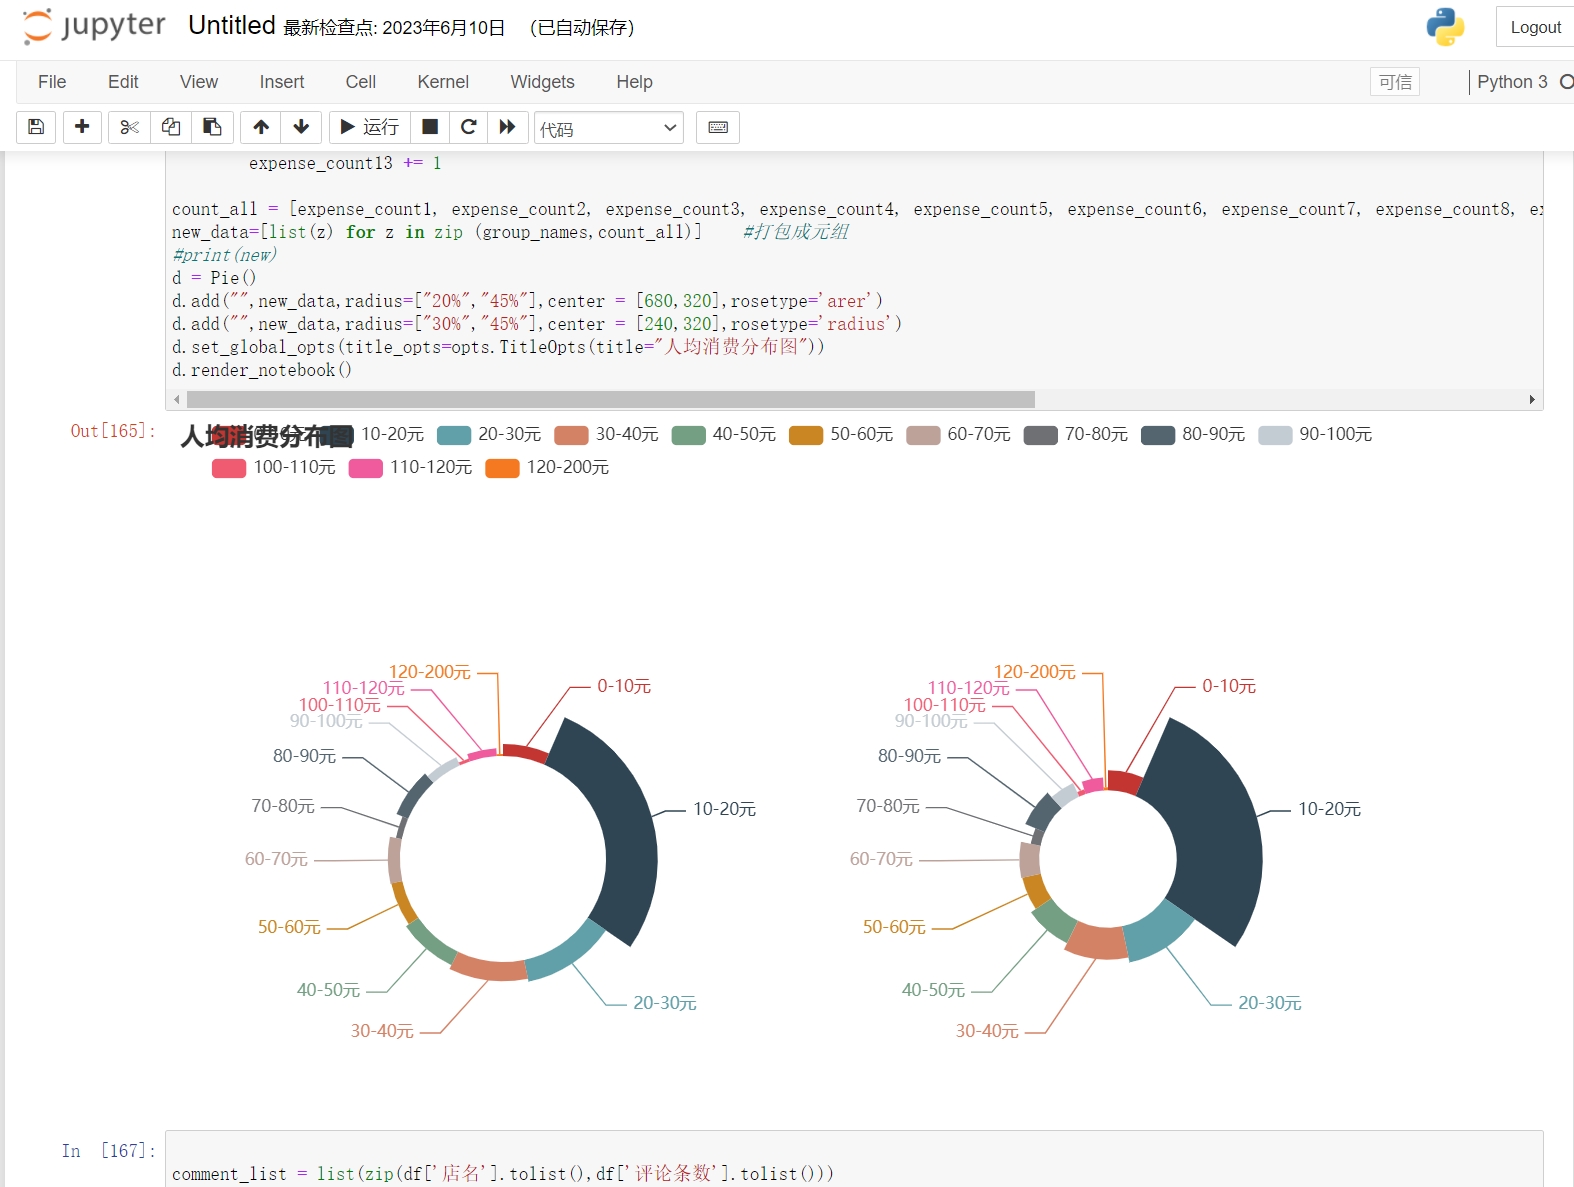Toggle the 110-120元 legend item
This screenshot has width=1574, height=1187.
(411, 468)
